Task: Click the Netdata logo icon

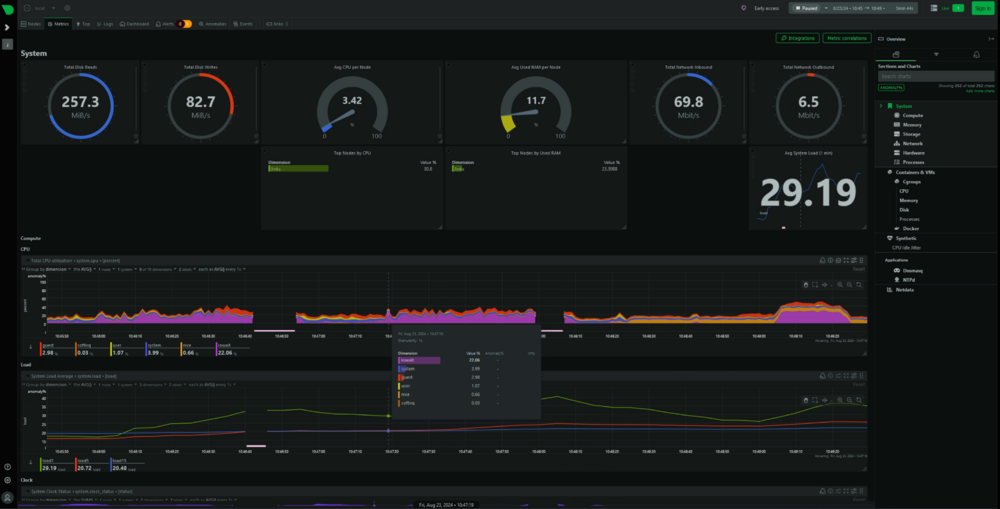Action: [8, 9]
